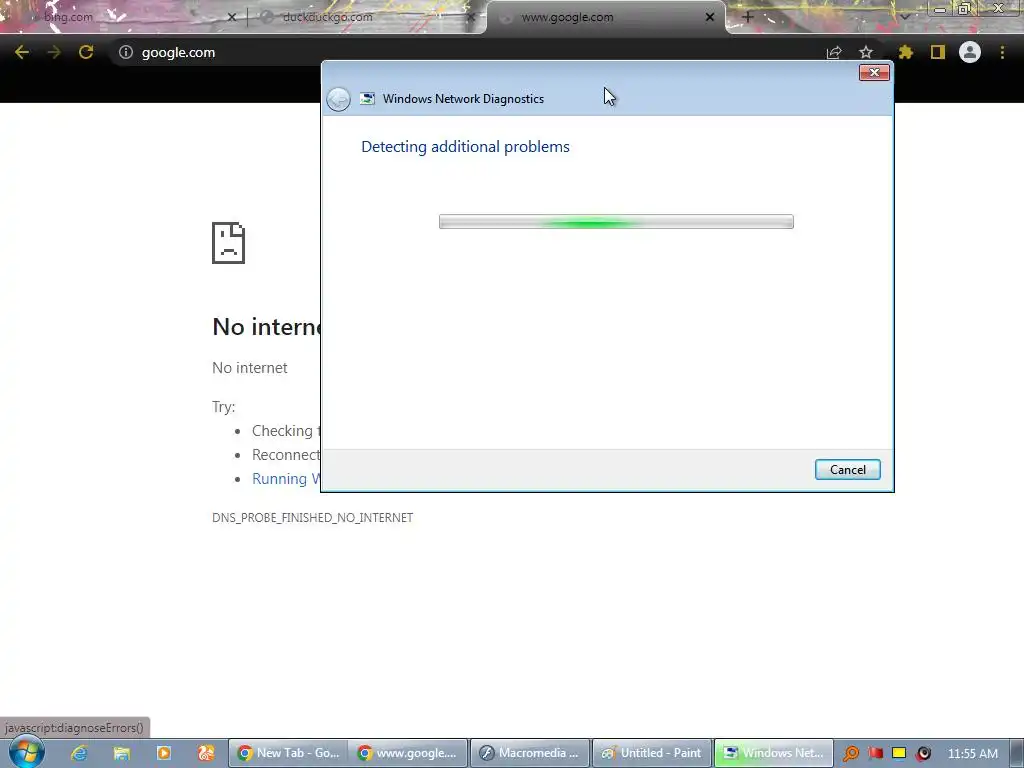
Task: View site information icon beside google.com
Action: click(125, 52)
